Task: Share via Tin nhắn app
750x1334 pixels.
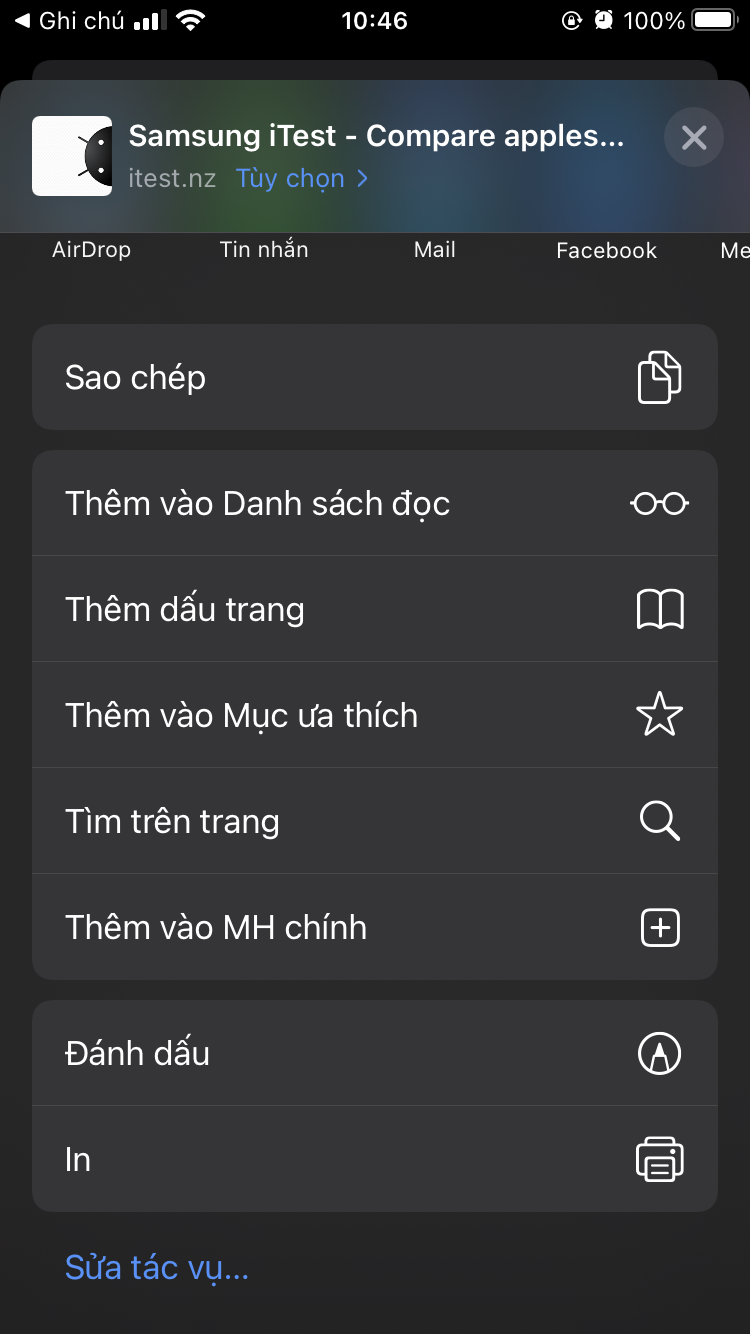Action: click(264, 250)
